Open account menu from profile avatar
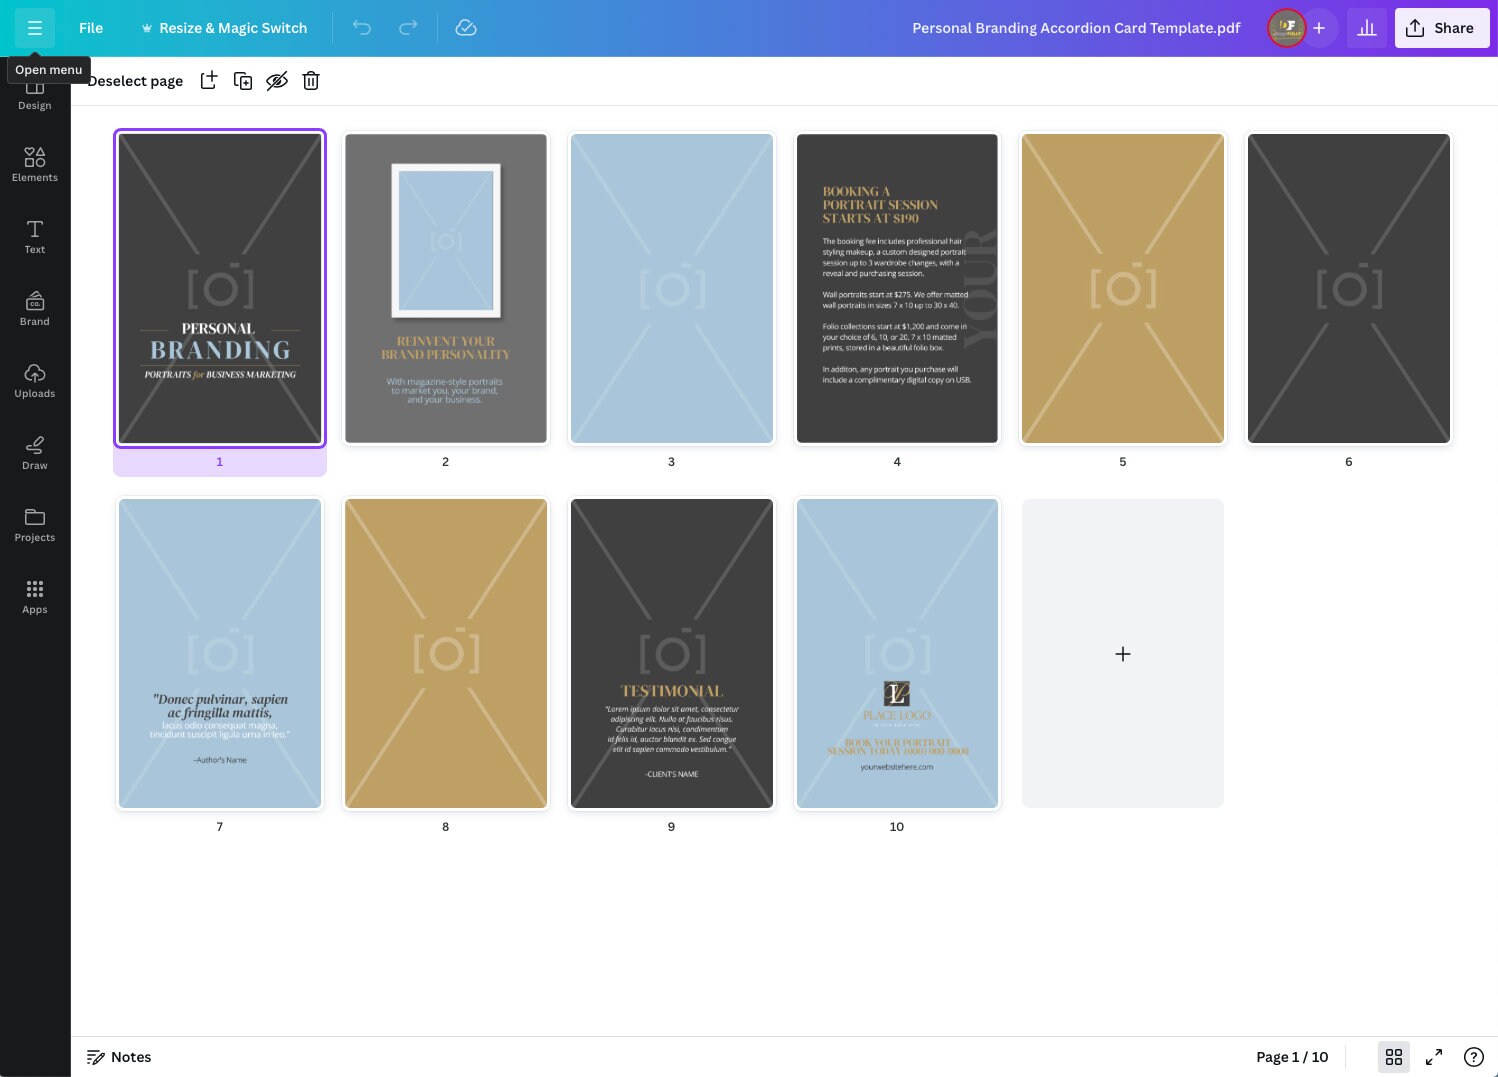 click(1287, 28)
